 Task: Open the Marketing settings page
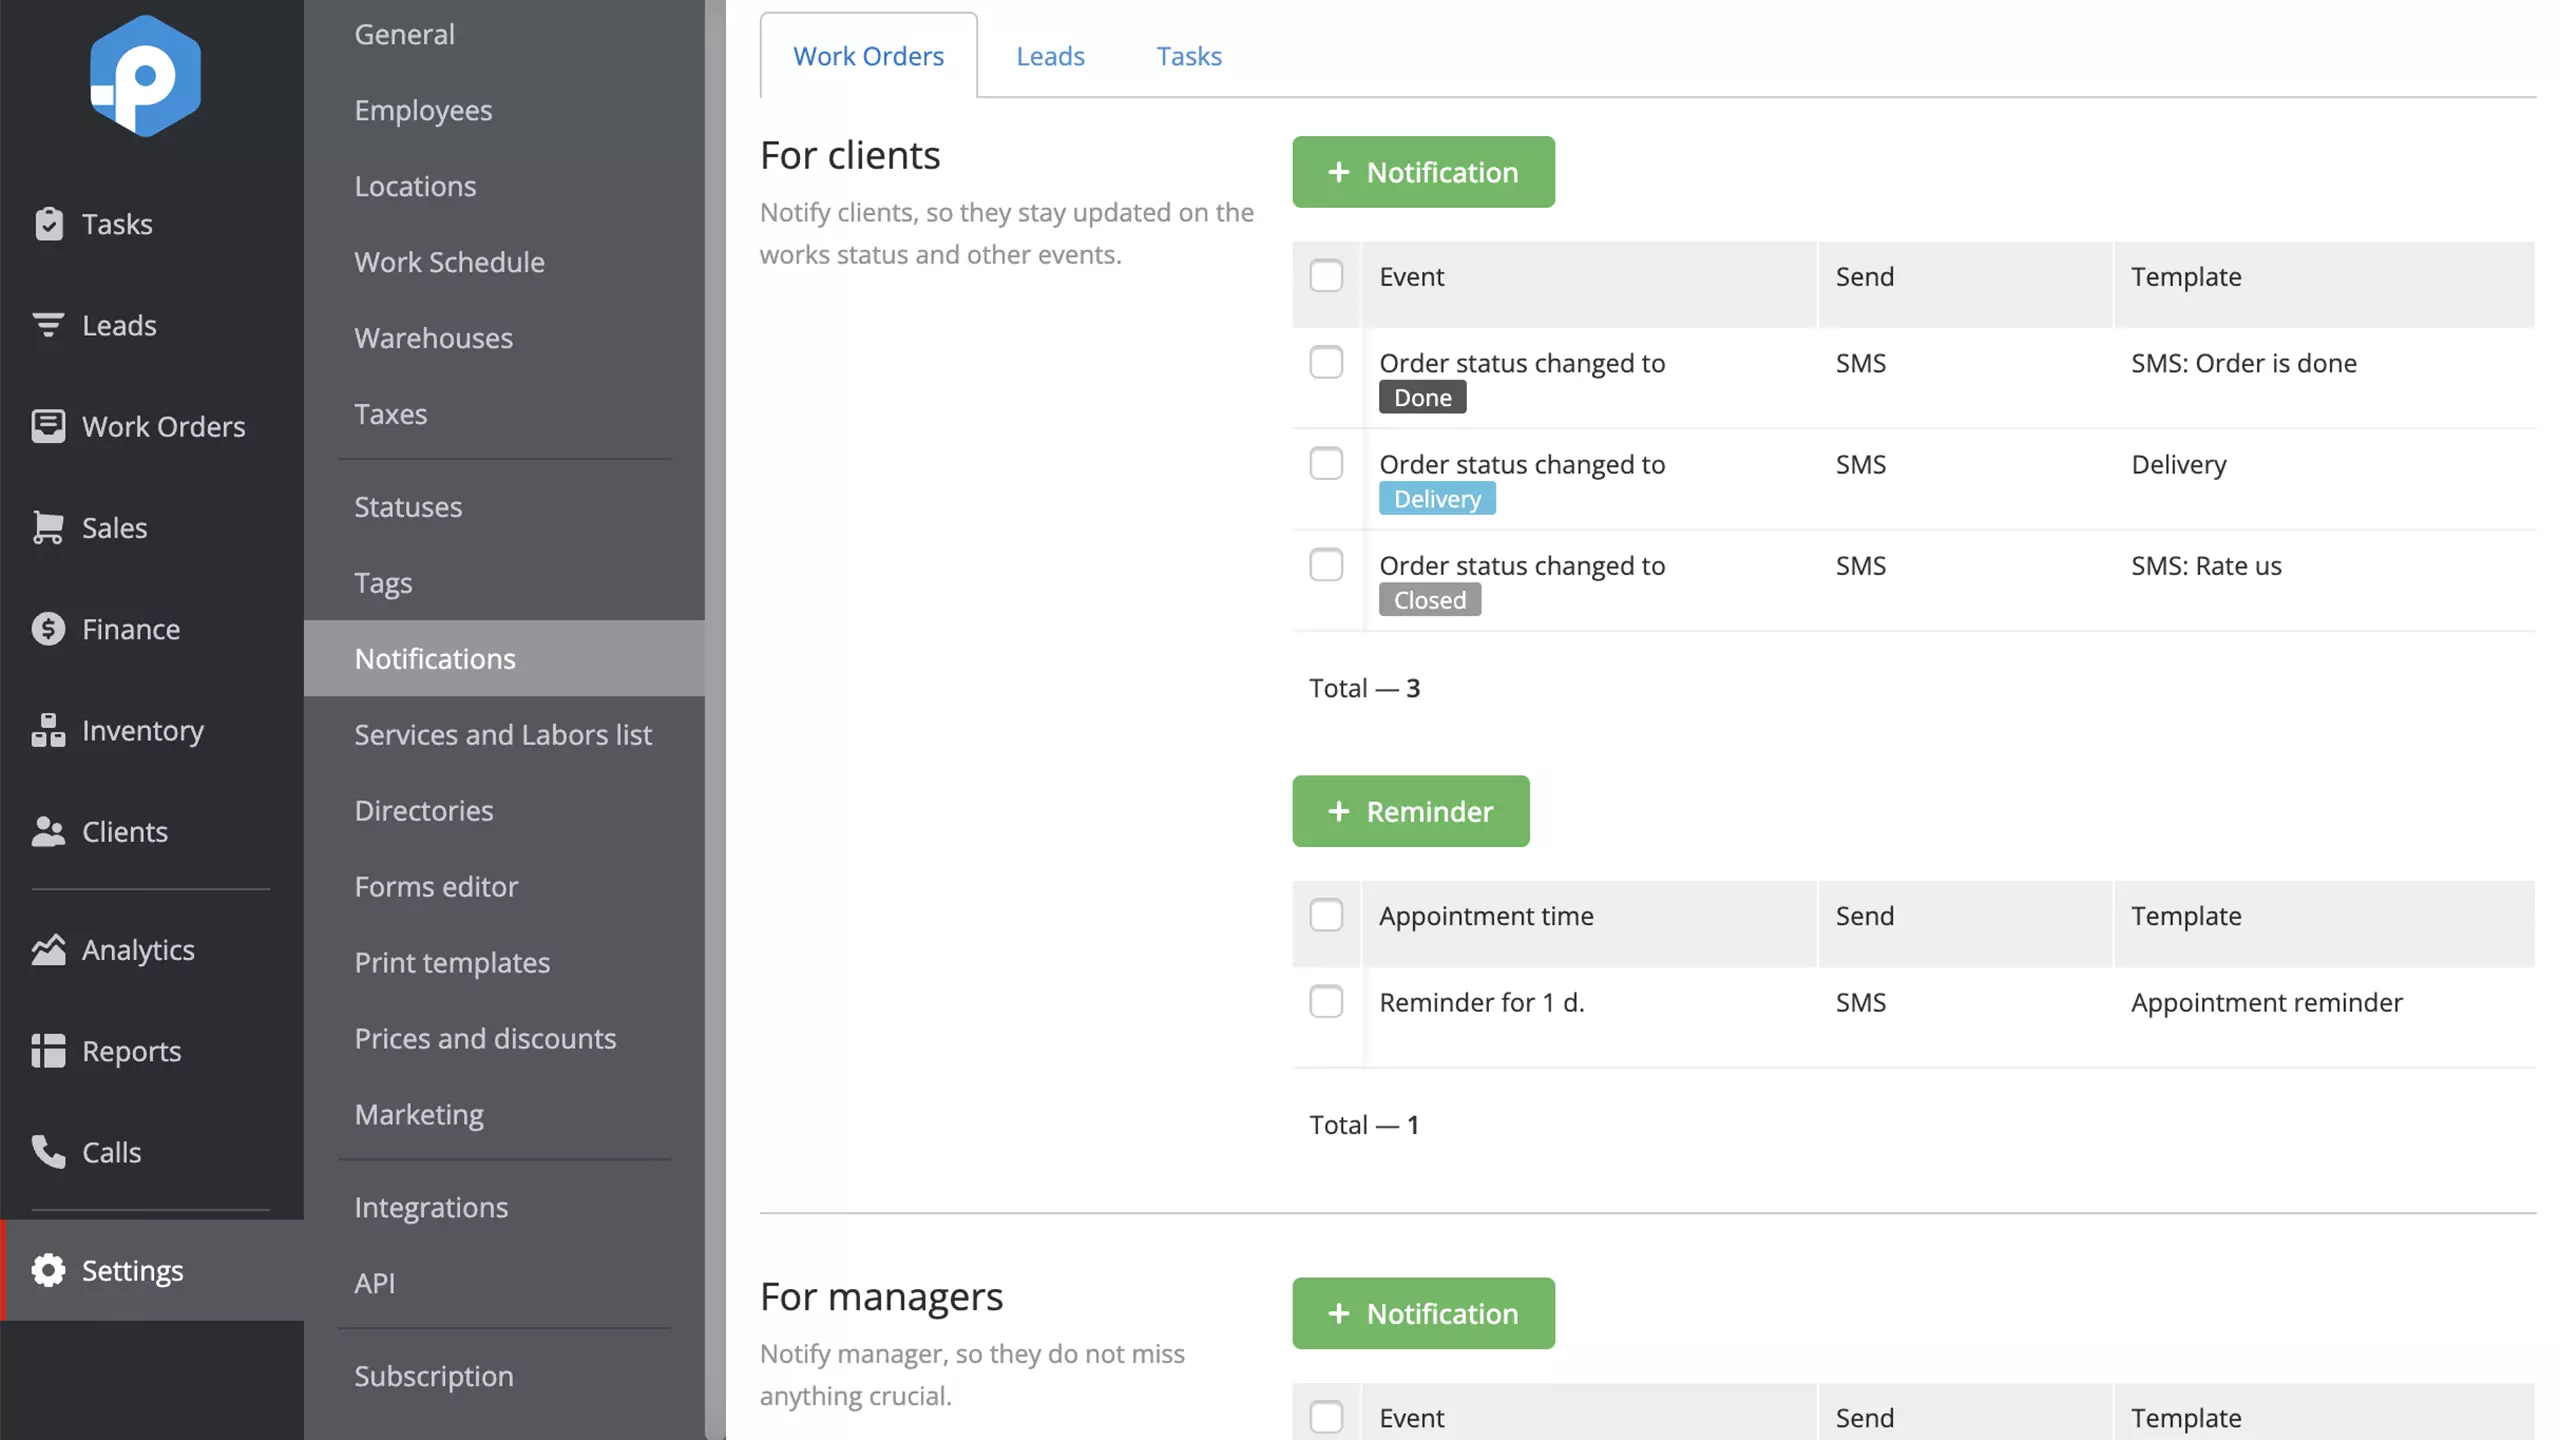click(418, 1113)
